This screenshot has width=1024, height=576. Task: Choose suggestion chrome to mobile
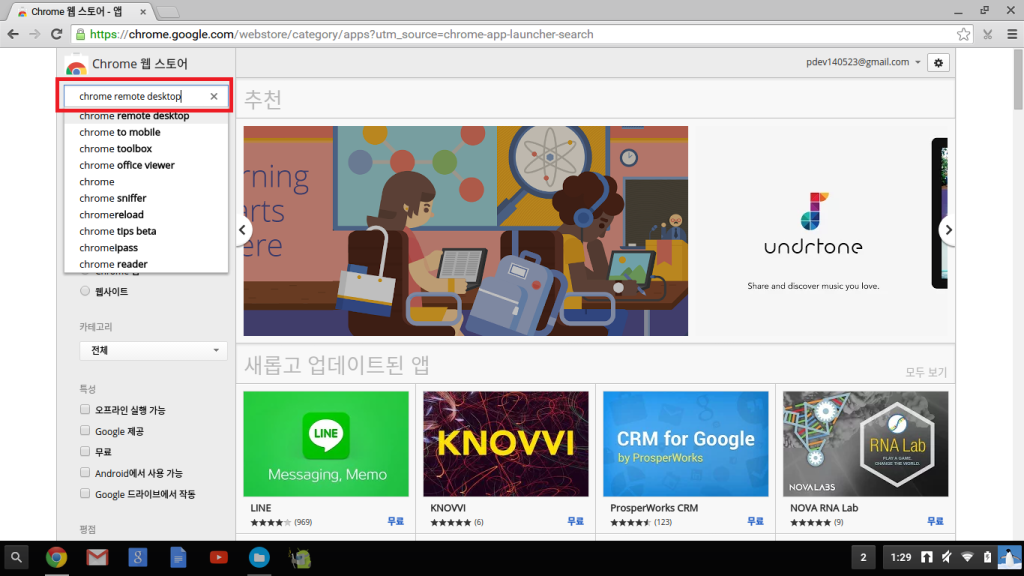coord(146,132)
